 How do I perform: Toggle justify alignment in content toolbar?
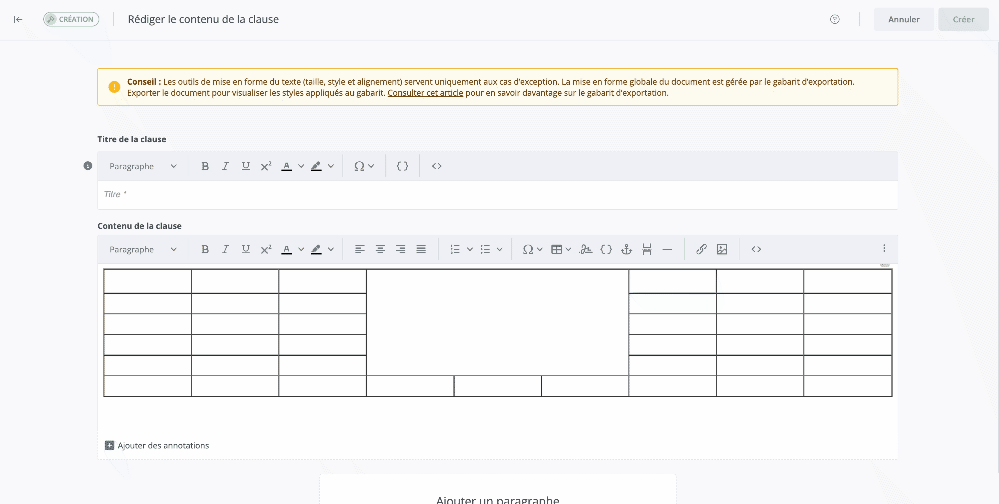(x=421, y=249)
